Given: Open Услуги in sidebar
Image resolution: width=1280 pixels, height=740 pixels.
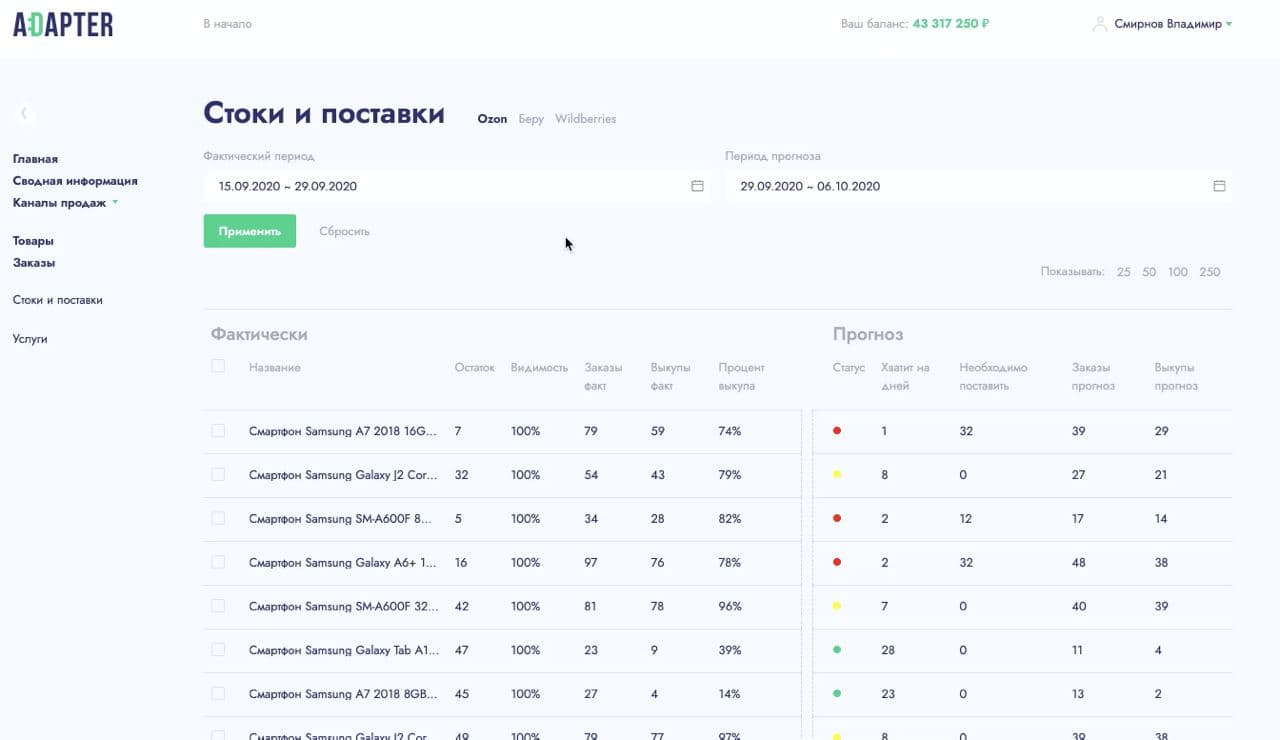Looking at the screenshot, I should click(30, 339).
